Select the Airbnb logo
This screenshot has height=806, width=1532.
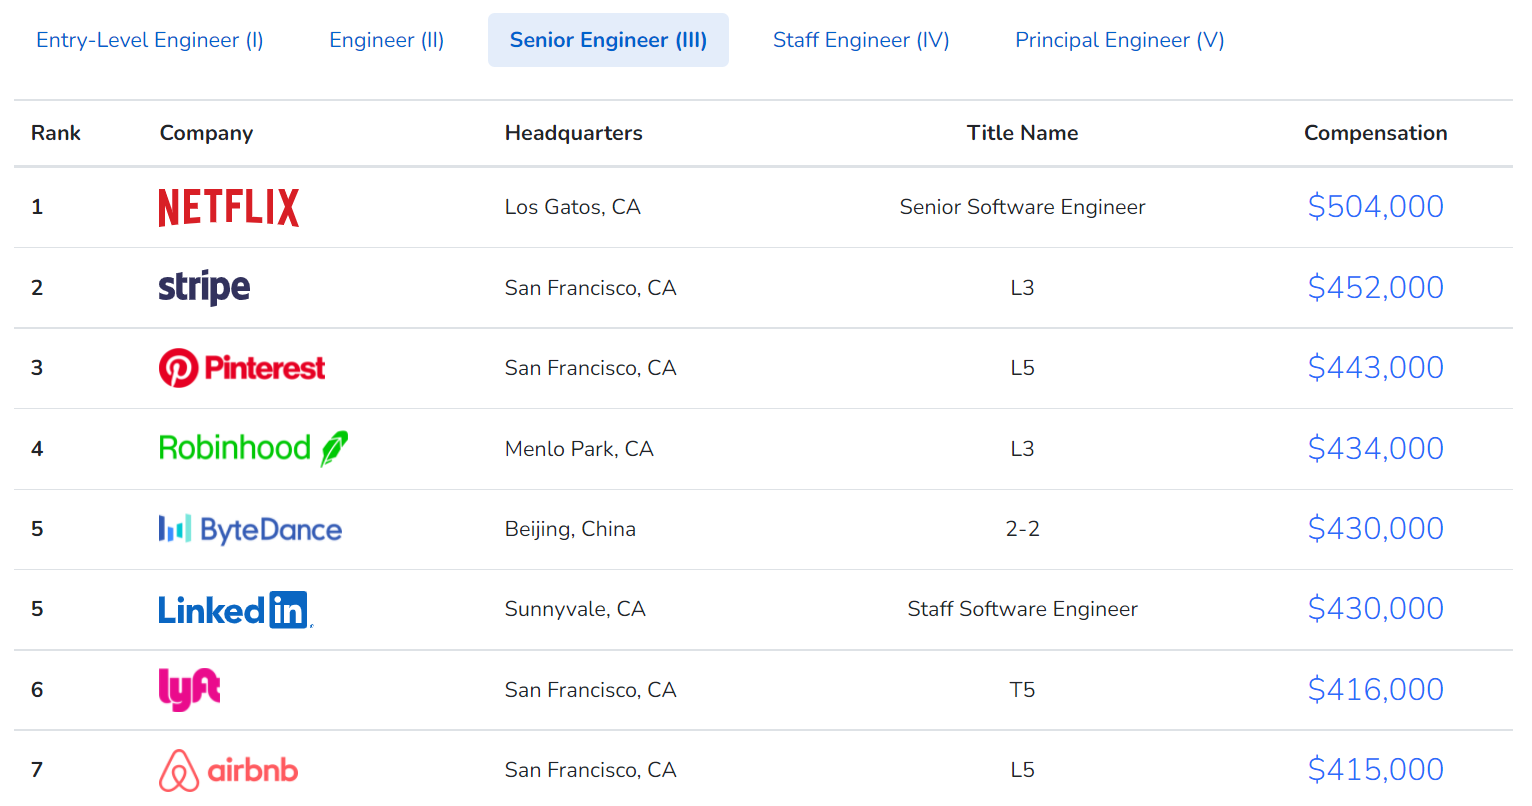[x=228, y=770]
